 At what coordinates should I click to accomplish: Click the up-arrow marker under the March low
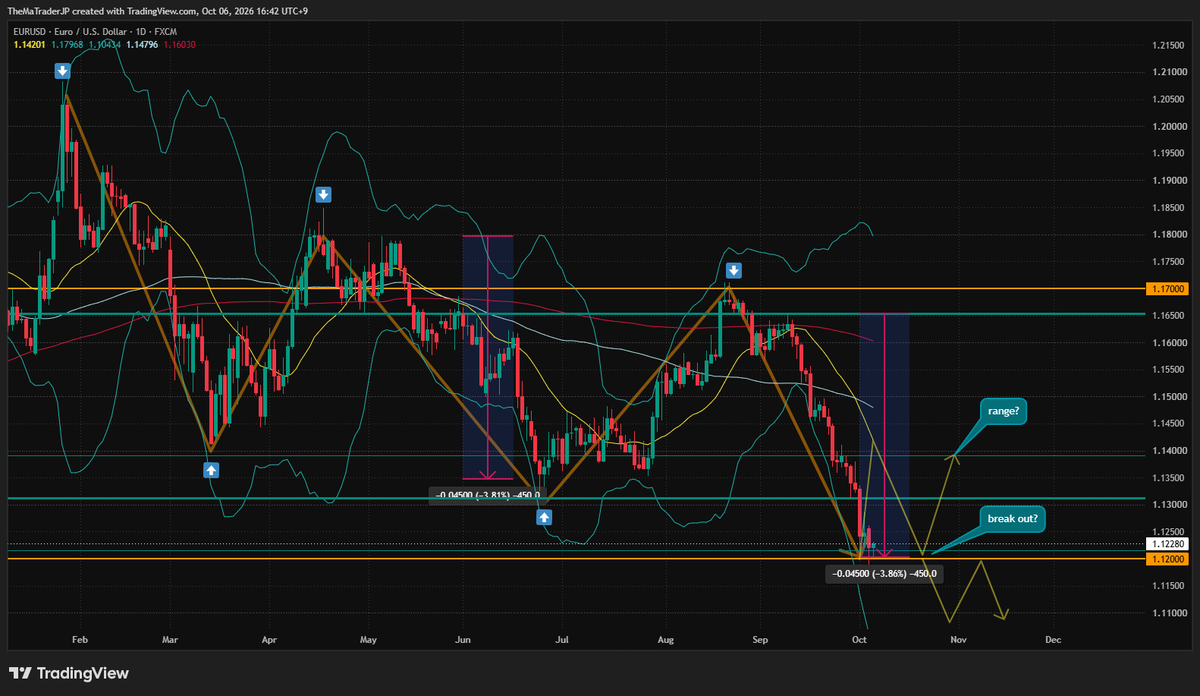(x=211, y=469)
